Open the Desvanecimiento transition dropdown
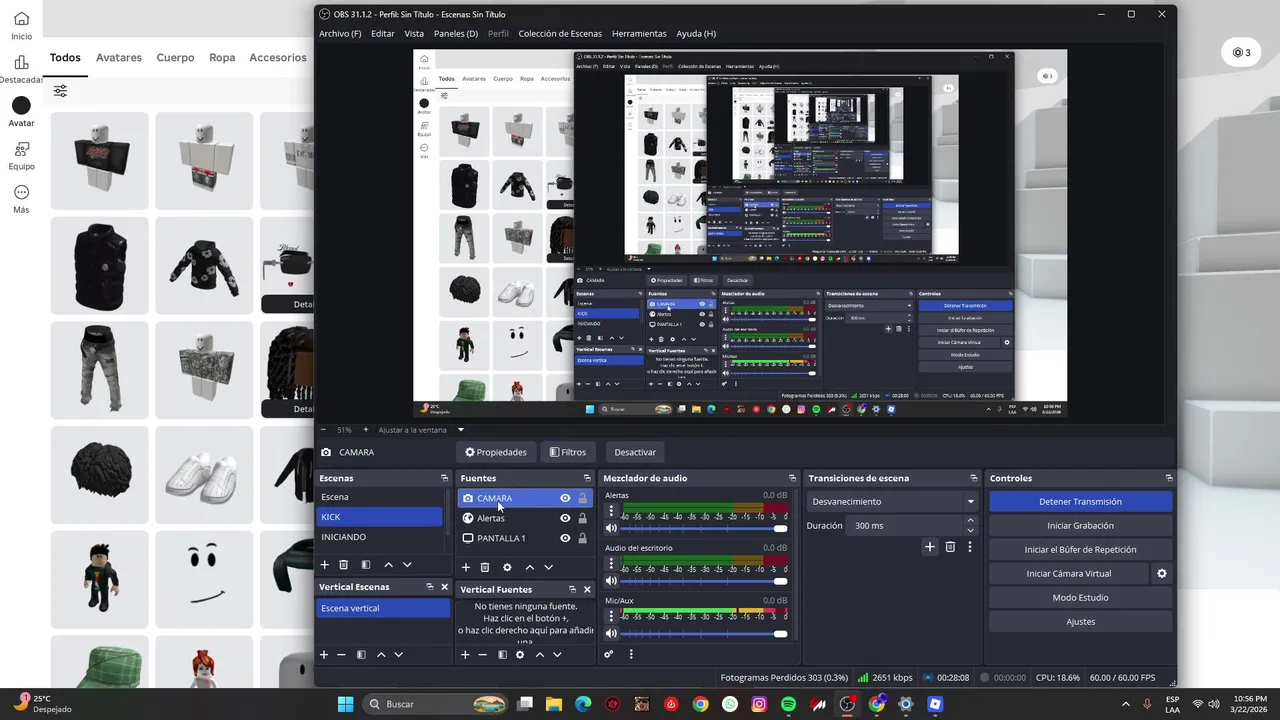This screenshot has height=720, width=1280. [x=893, y=501]
